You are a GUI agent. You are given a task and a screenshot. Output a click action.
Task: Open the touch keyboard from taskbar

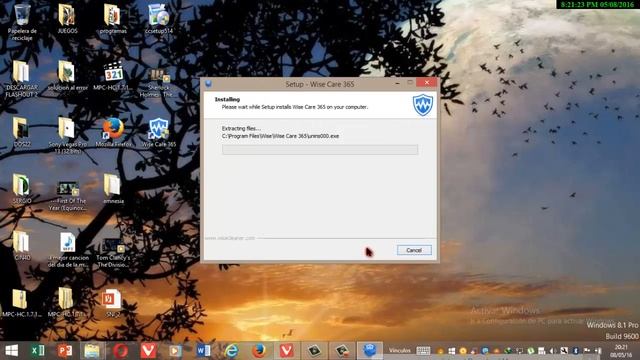point(423,351)
